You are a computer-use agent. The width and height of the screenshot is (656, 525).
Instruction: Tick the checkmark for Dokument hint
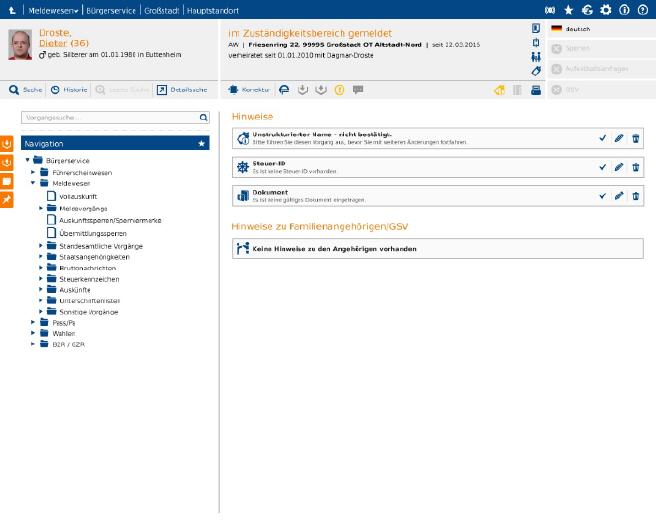tap(602, 196)
